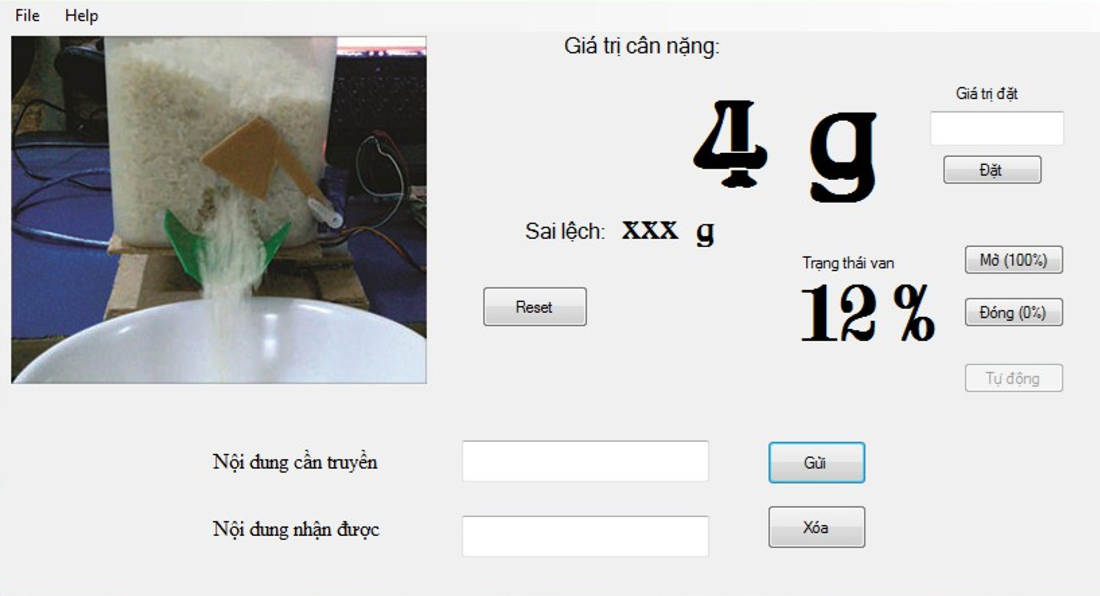1100x596 pixels.
Task: Click the Reset button
Action: point(535,307)
